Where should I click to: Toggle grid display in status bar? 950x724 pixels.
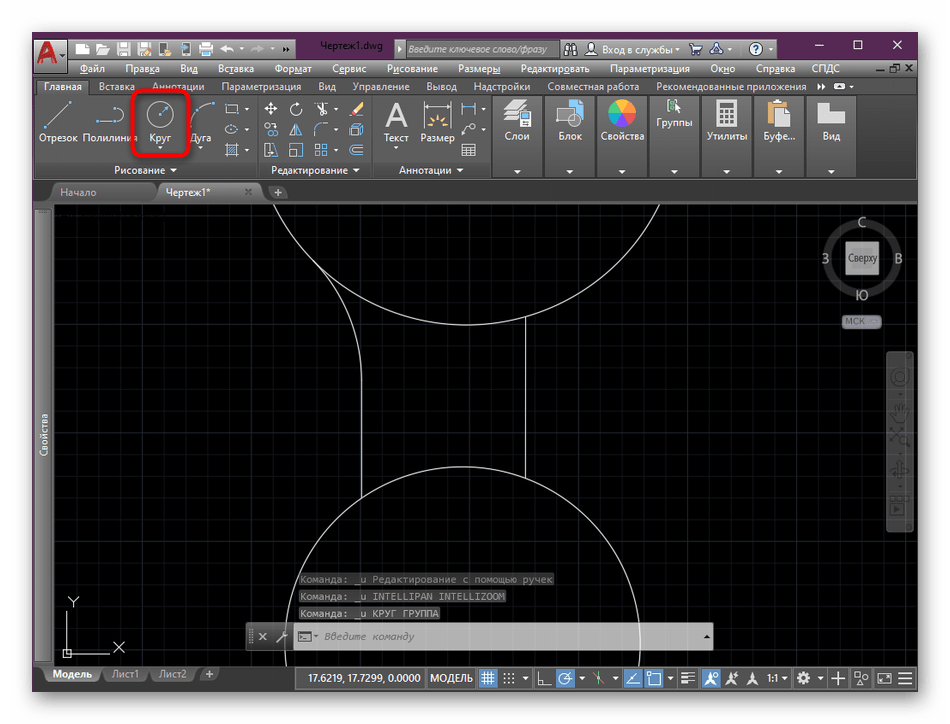pos(489,678)
